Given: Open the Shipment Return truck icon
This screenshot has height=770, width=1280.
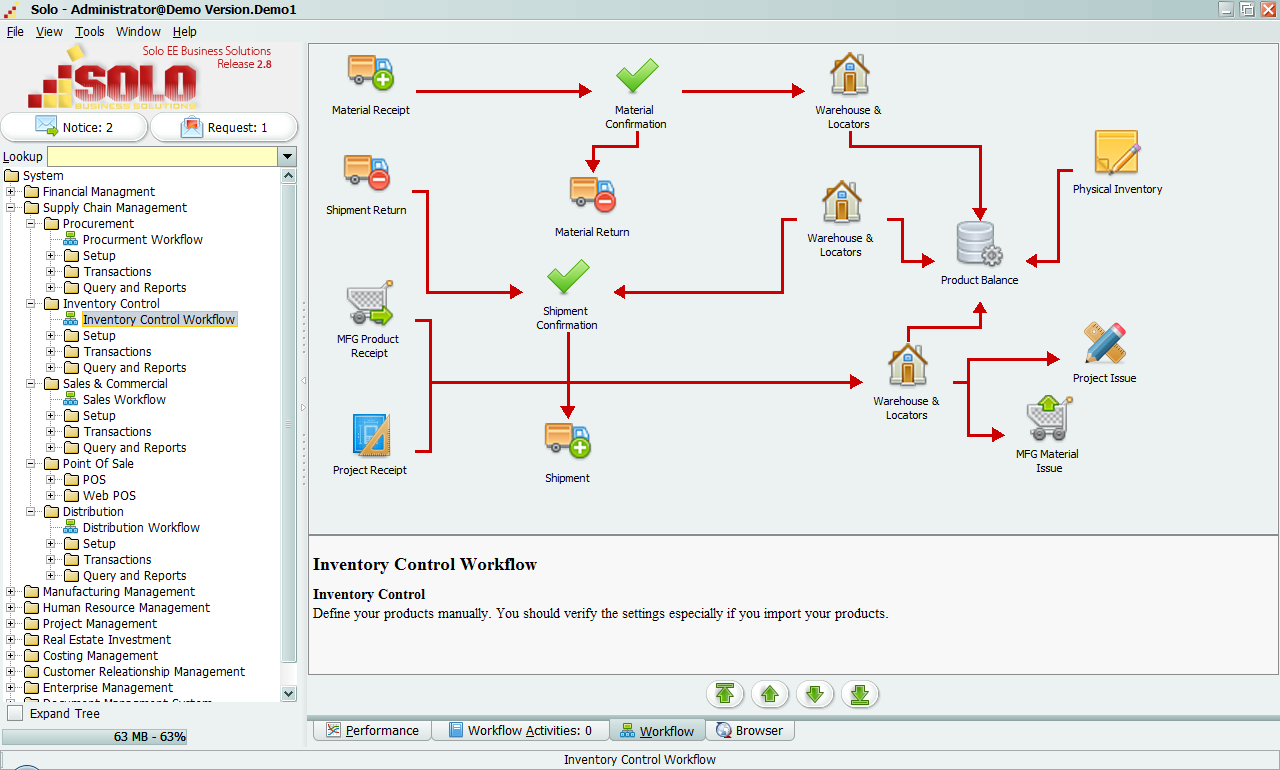Looking at the screenshot, I should tap(366, 173).
